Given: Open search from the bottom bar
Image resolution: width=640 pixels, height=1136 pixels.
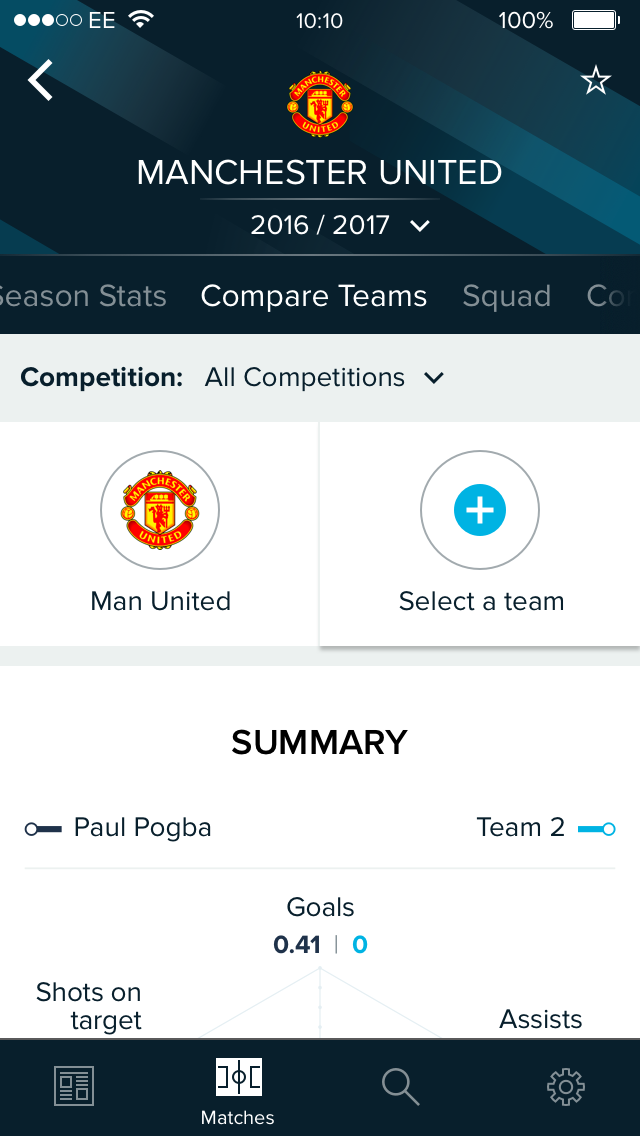Looking at the screenshot, I should (x=400, y=1086).
